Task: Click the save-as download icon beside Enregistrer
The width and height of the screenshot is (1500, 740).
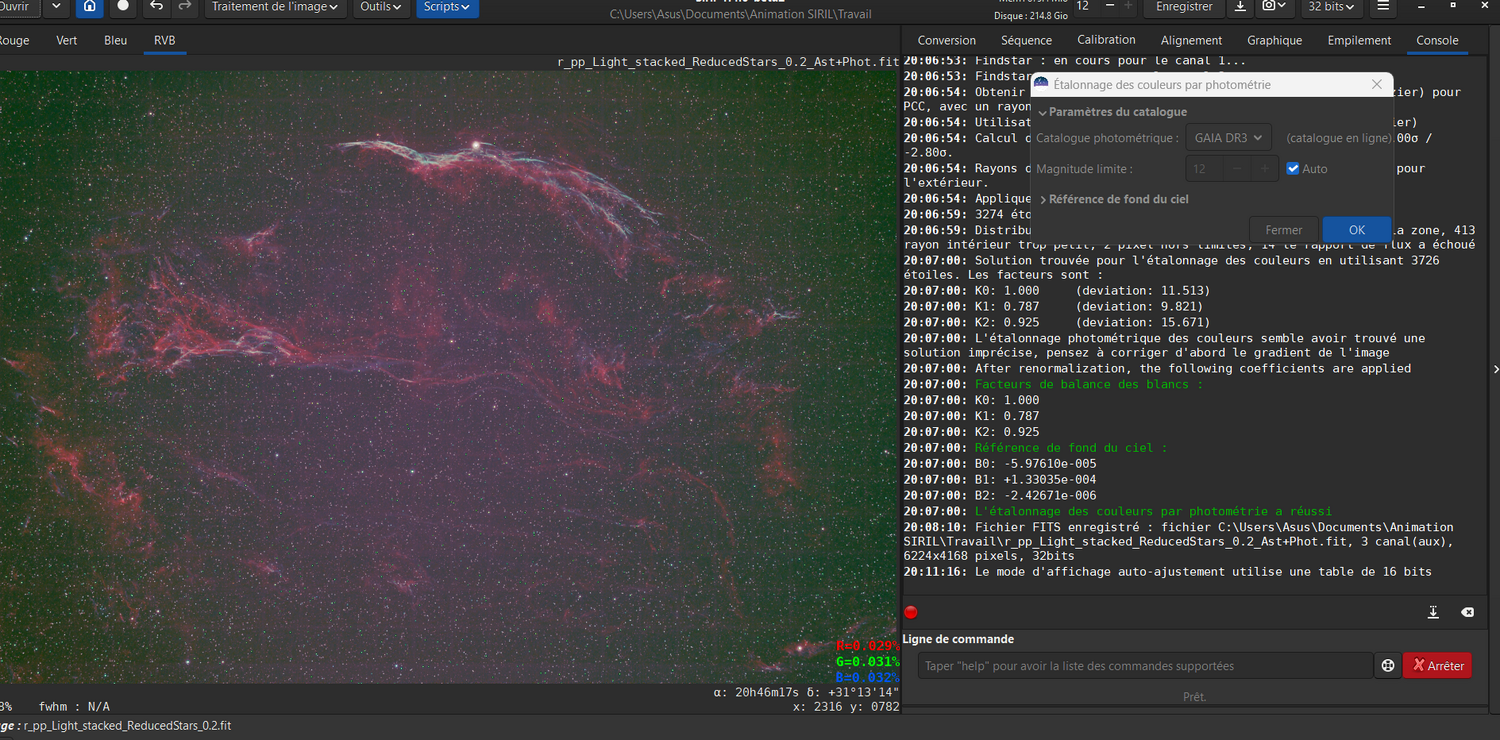Action: (x=1240, y=7)
